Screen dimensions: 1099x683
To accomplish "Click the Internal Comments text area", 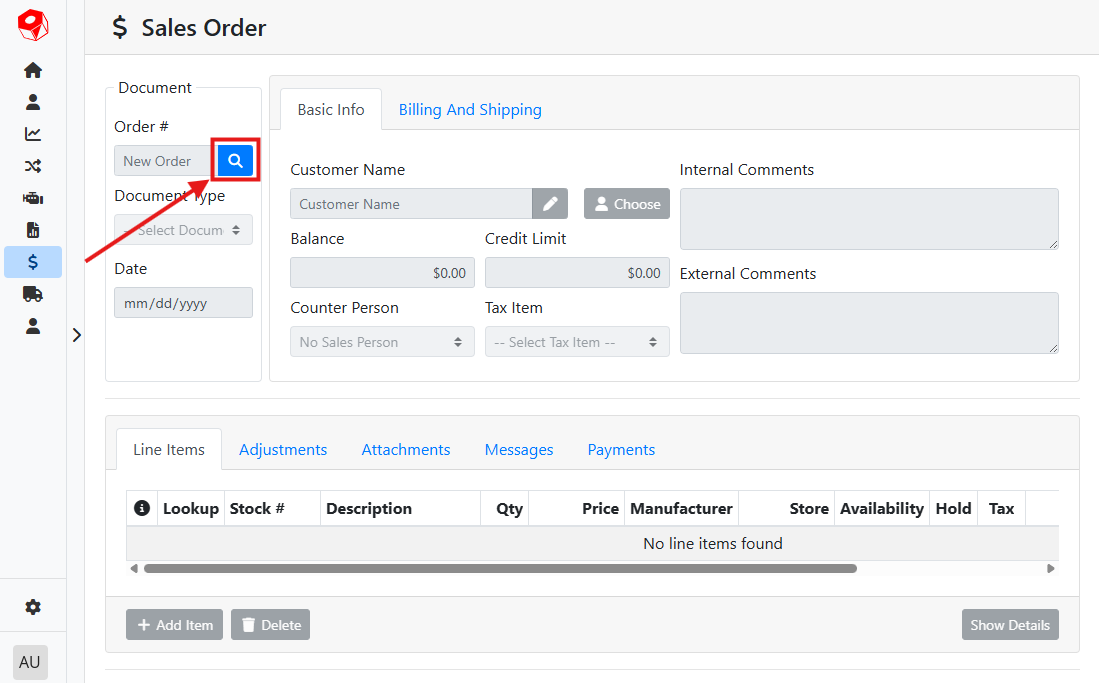I will 868,218.
